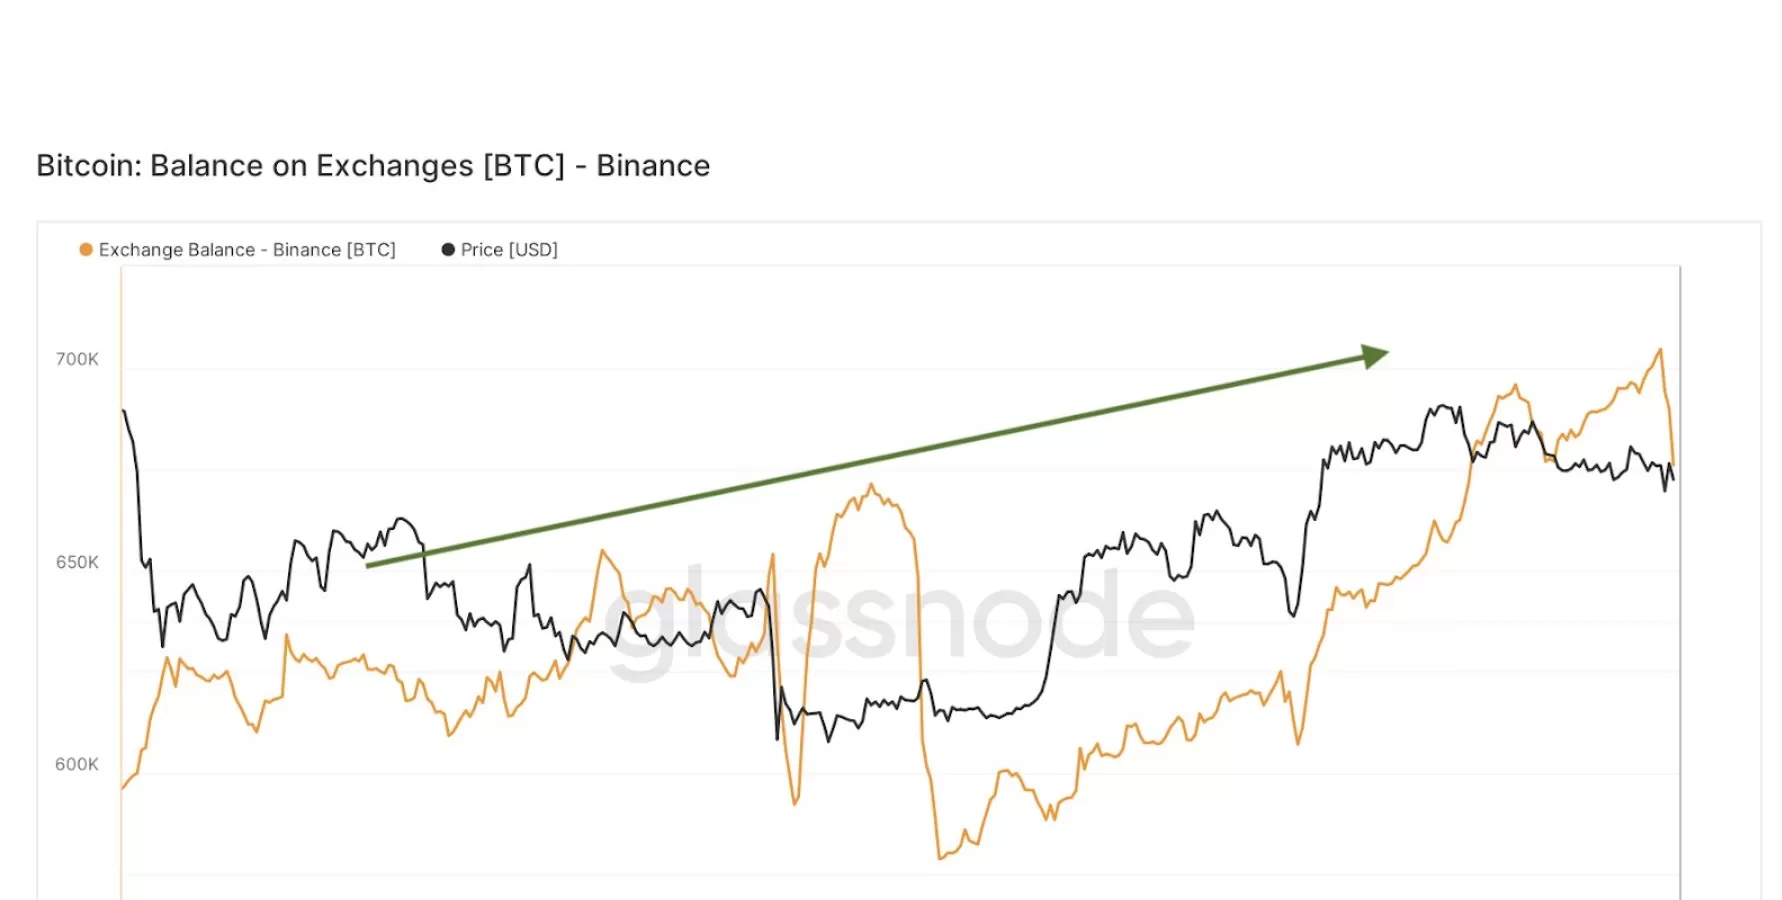Click the black price line's right end
This screenshot has height=900, width=1782.
1673,479
